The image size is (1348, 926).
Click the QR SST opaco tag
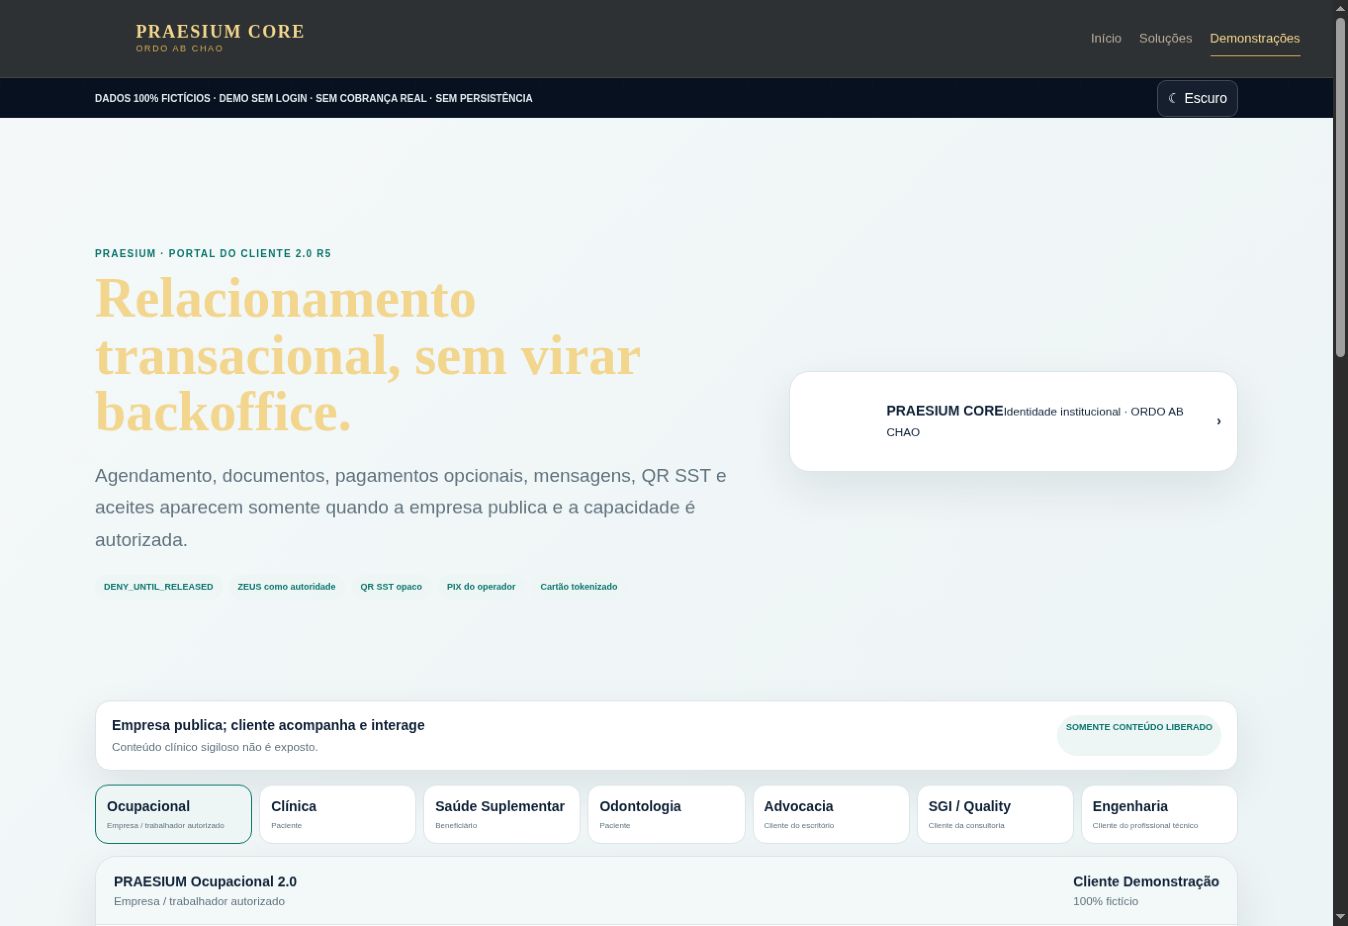coord(391,587)
